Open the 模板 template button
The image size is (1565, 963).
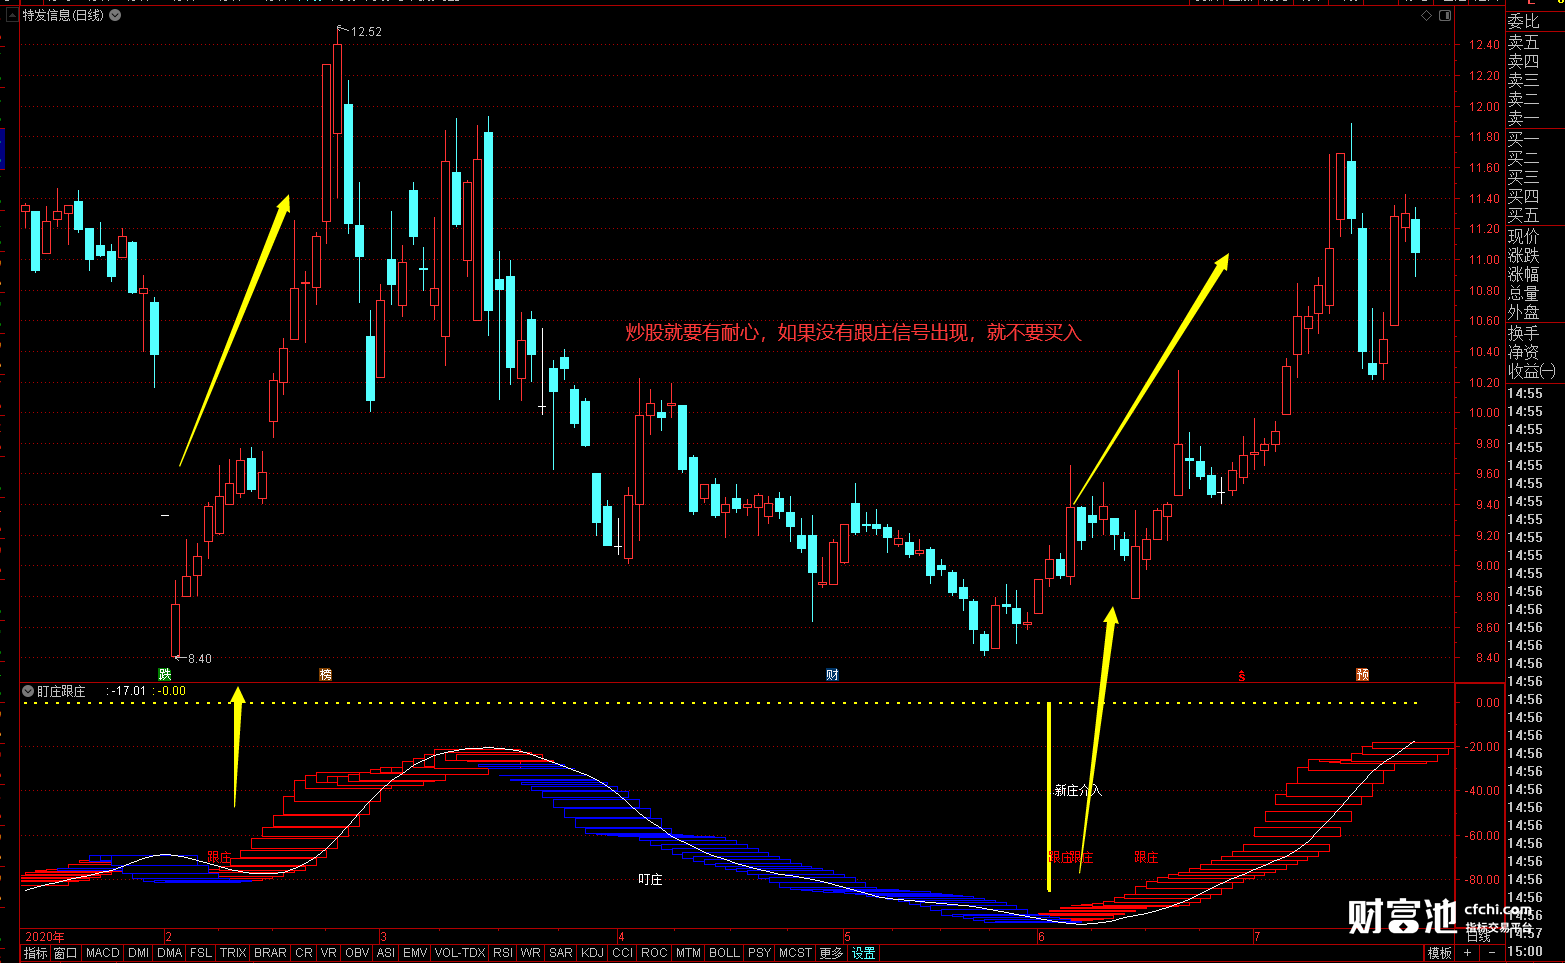point(1440,953)
